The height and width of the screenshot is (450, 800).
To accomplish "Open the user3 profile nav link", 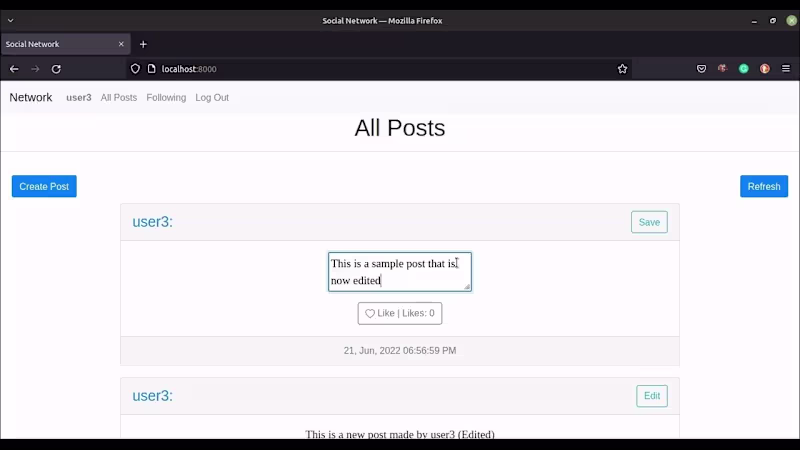I will [x=79, y=97].
